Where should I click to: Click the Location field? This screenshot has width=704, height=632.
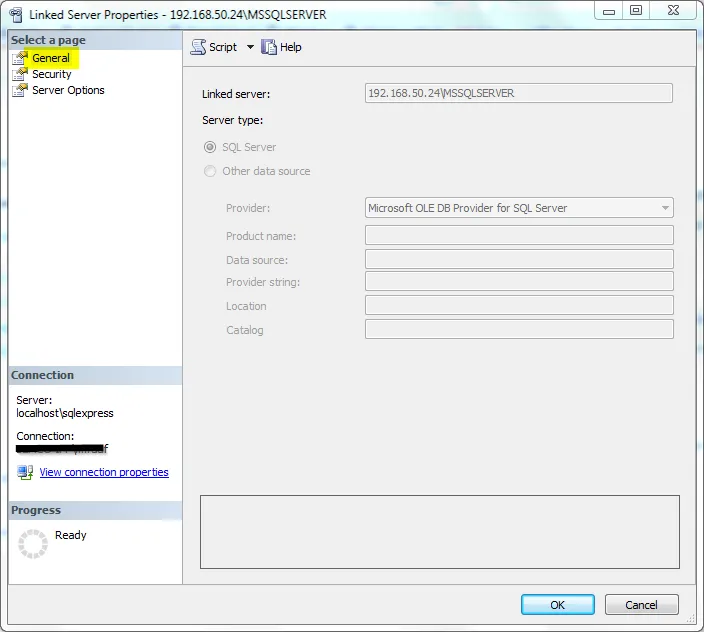[x=519, y=305]
